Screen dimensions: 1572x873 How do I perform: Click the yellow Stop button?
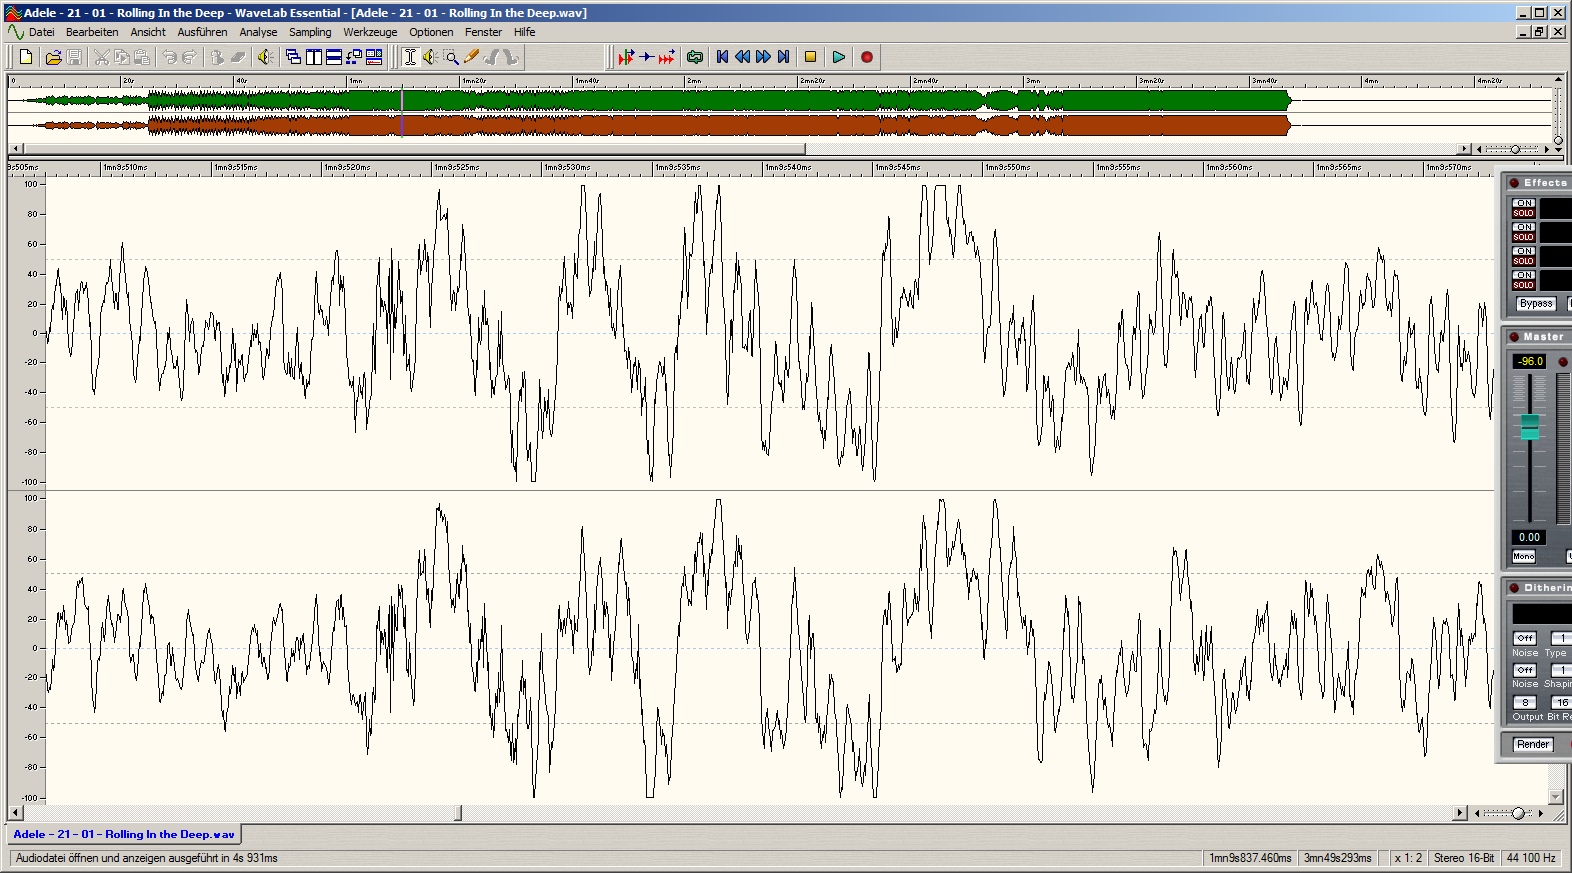pos(810,57)
